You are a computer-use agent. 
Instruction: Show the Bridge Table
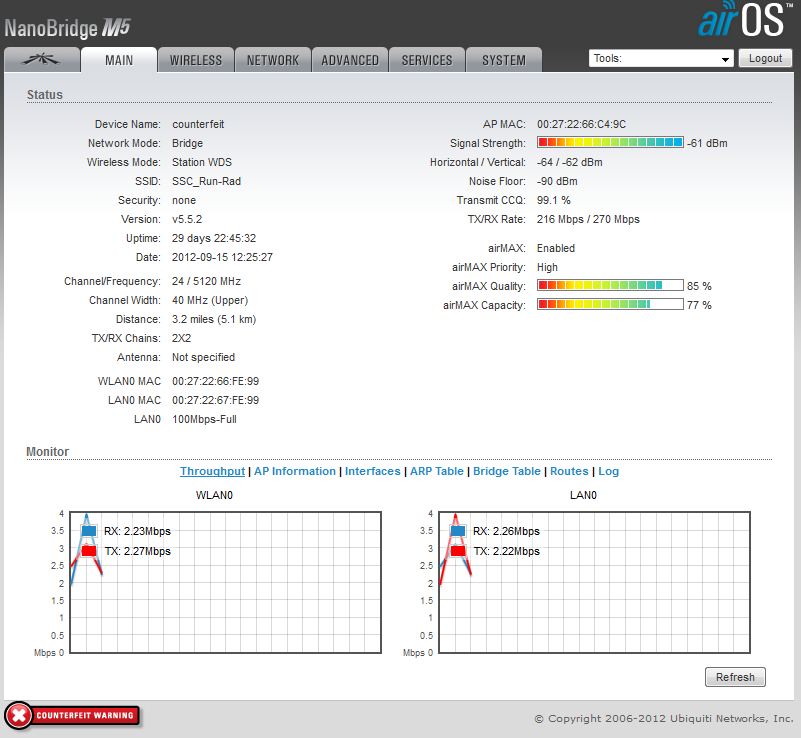pyautogui.click(x=507, y=471)
